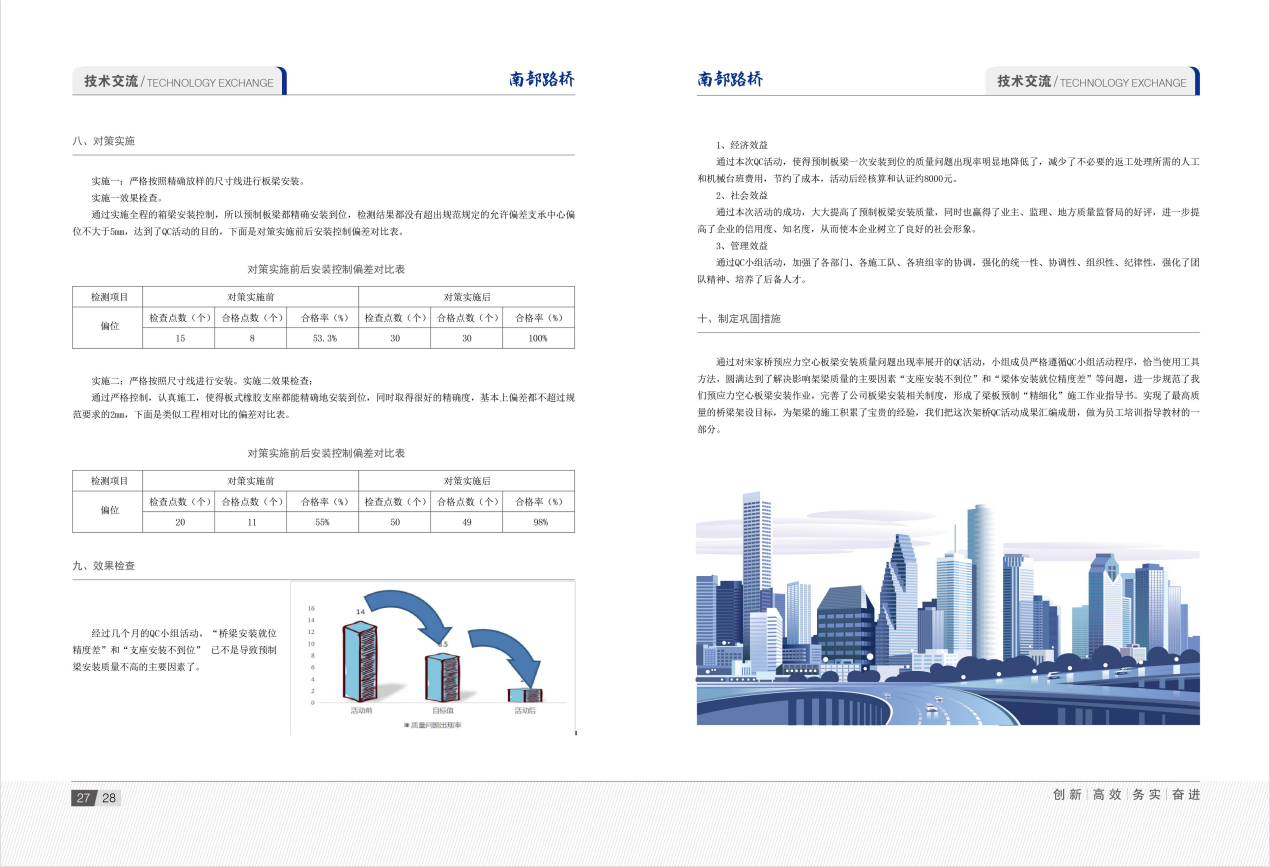
Task: Click the 南部路桥 logo on the left page
Action: pyautogui.click(x=541, y=80)
